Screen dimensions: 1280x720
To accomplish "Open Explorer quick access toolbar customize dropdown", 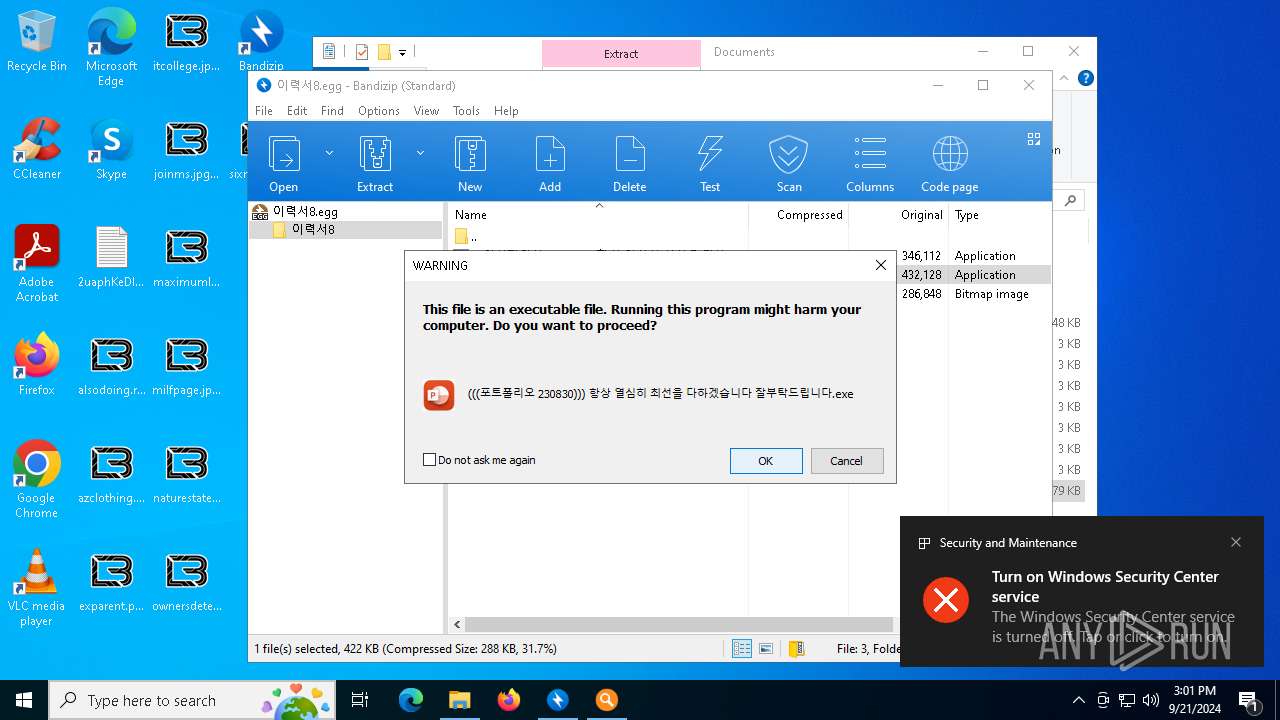I will 402,52.
